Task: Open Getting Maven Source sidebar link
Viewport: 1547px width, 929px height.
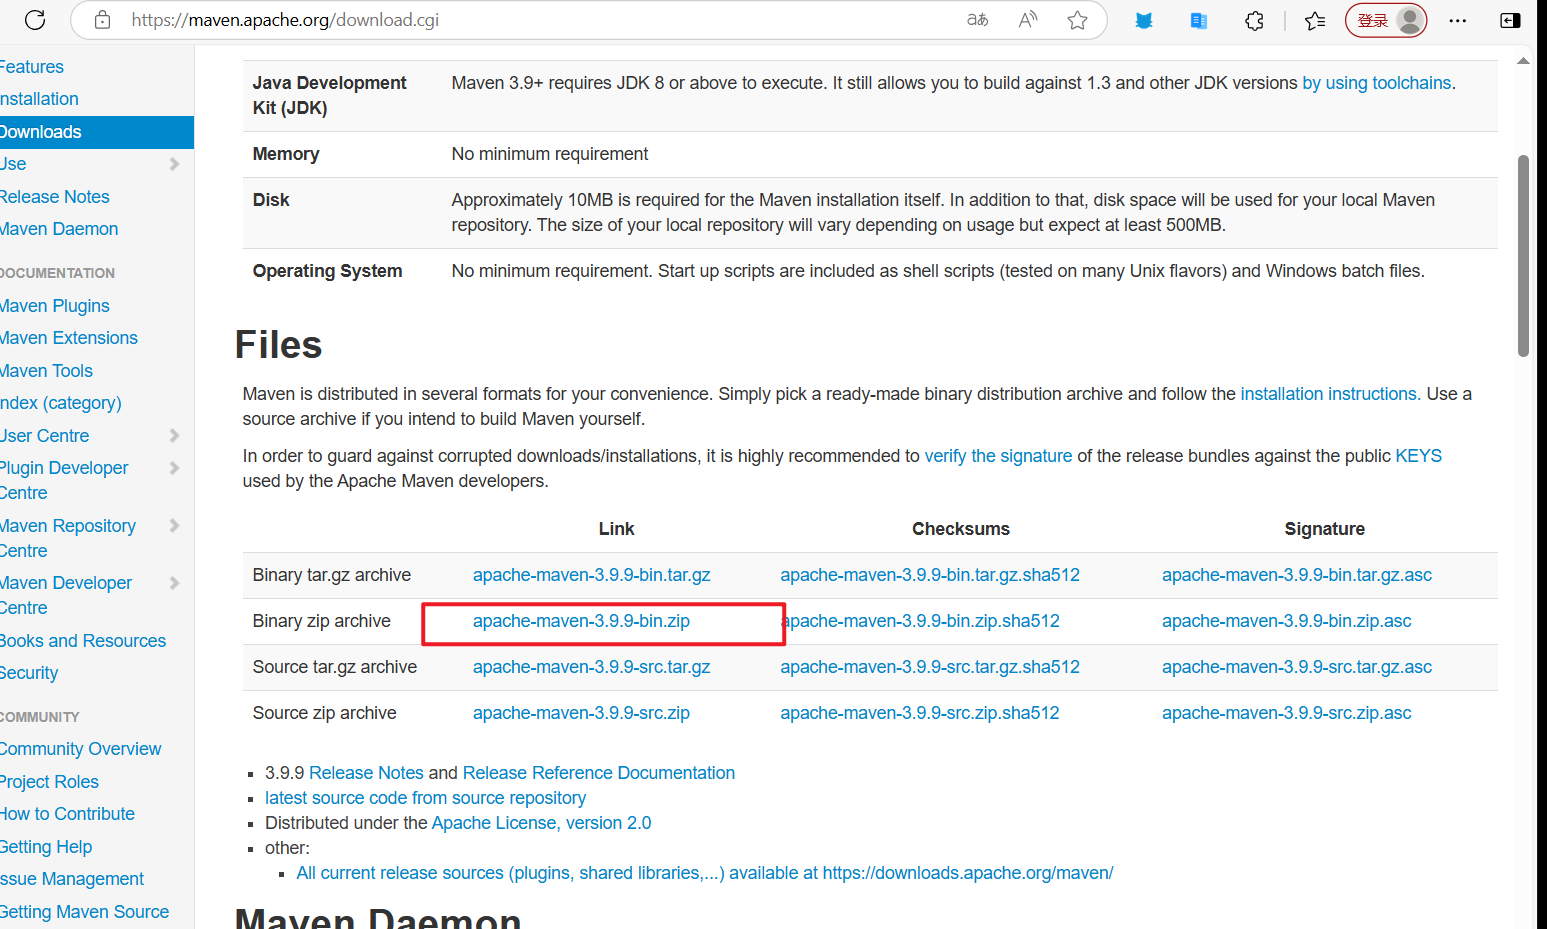Action: pos(85,912)
